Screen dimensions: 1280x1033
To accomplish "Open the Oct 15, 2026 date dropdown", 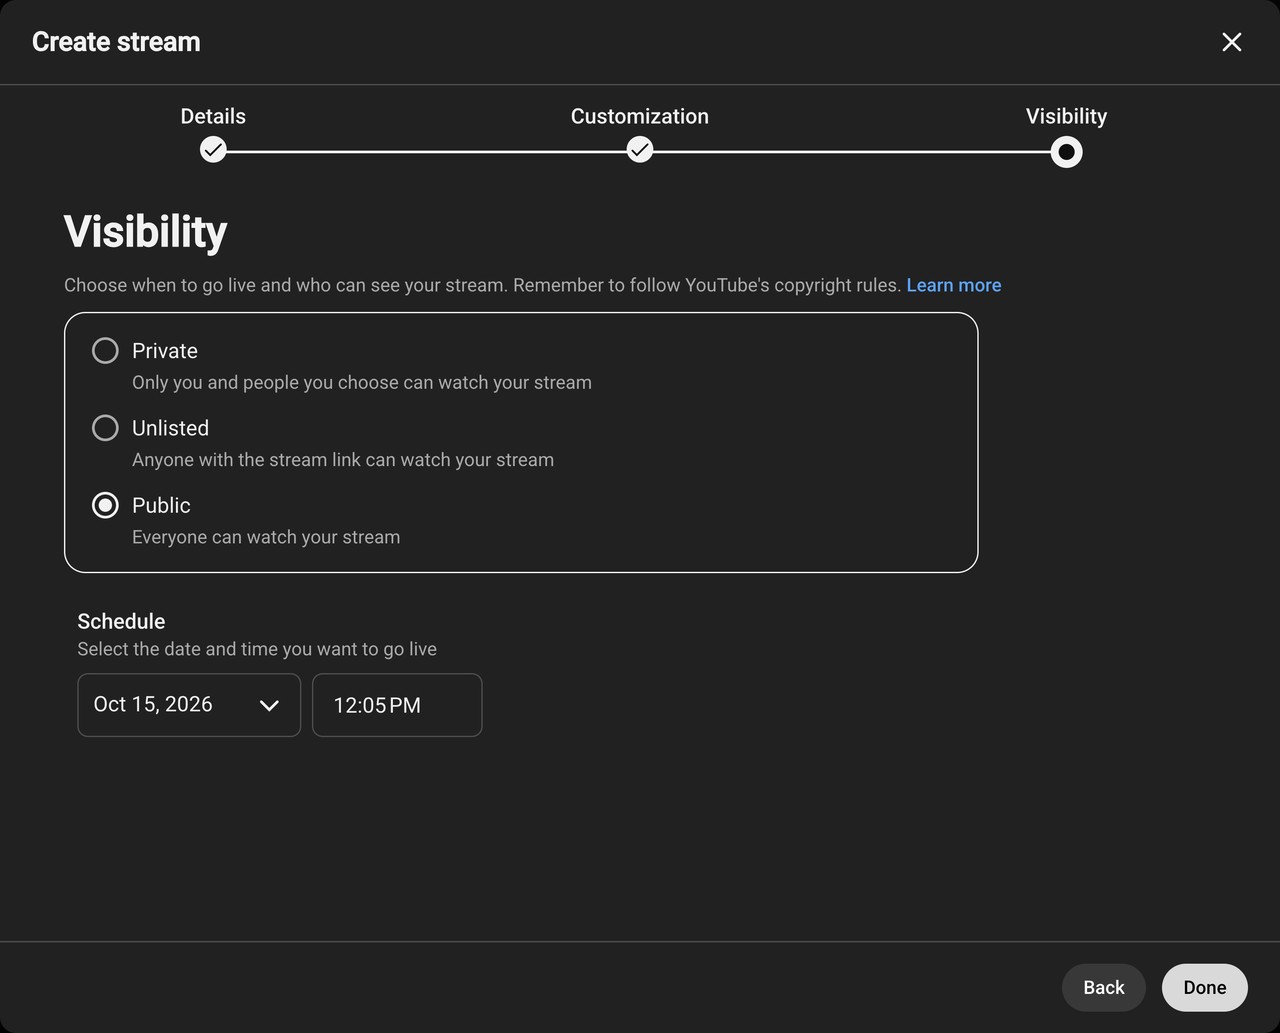I will tap(189, 705).
